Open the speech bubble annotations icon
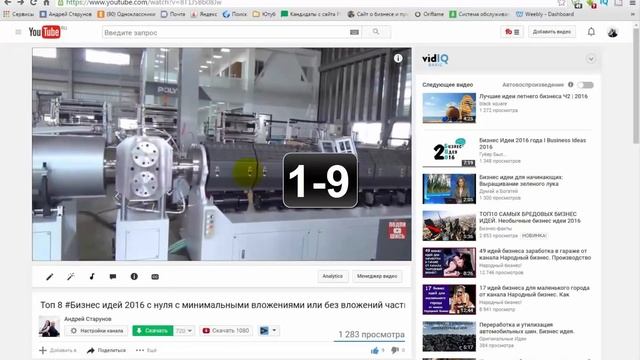This screenshot has height=360, width=640. pyautogui.click(x=113, y=277)
